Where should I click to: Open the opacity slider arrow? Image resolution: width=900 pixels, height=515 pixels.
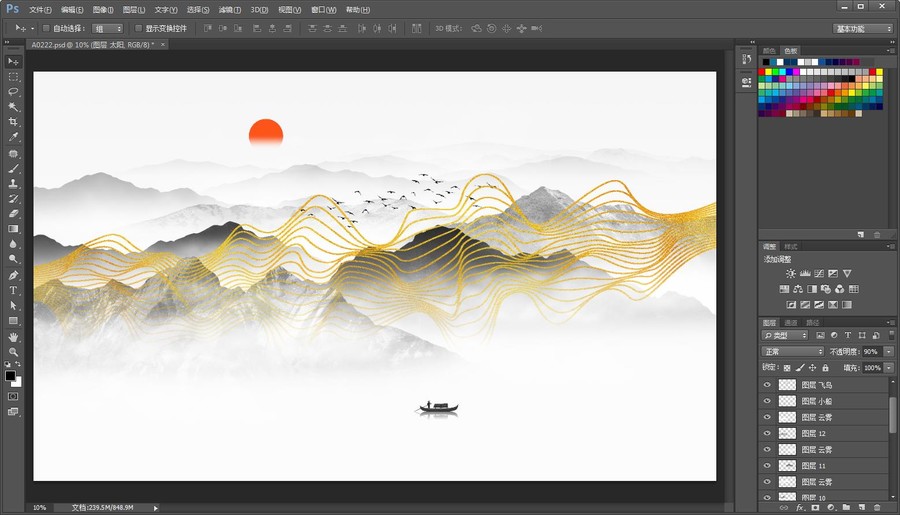click(889, 351)
